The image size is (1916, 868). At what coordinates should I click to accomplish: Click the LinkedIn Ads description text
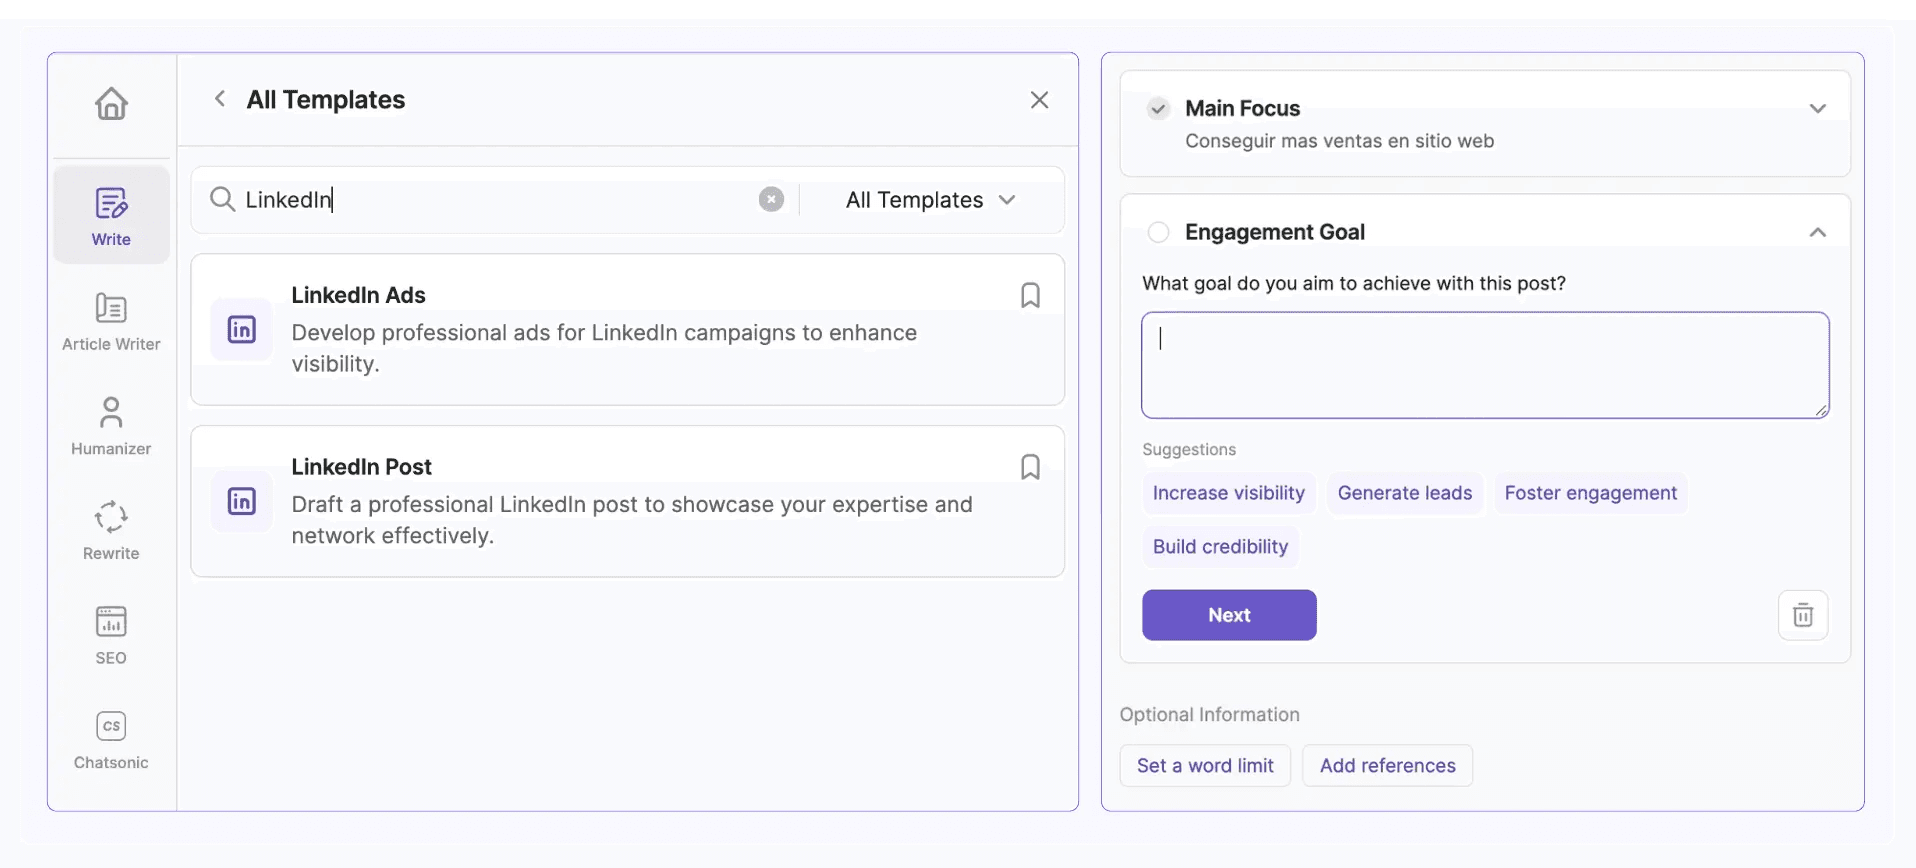point(604,348)
